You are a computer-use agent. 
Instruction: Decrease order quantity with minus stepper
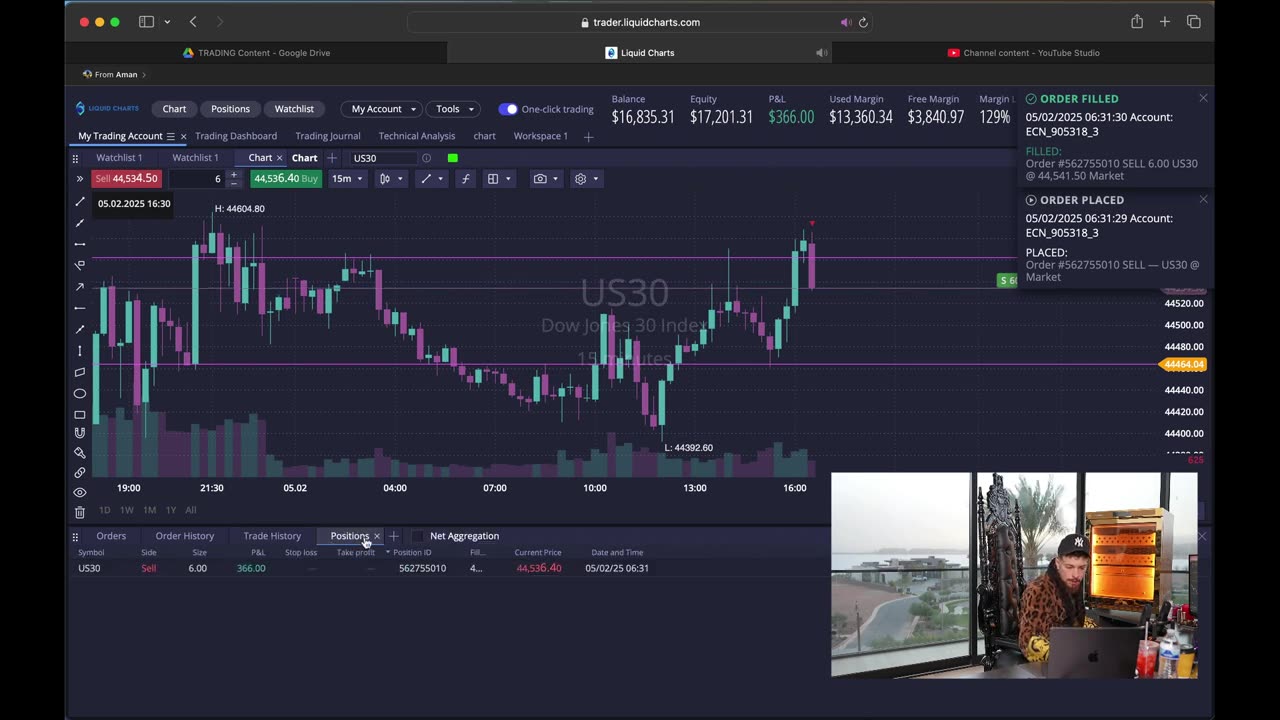click(x=234, y=183)
